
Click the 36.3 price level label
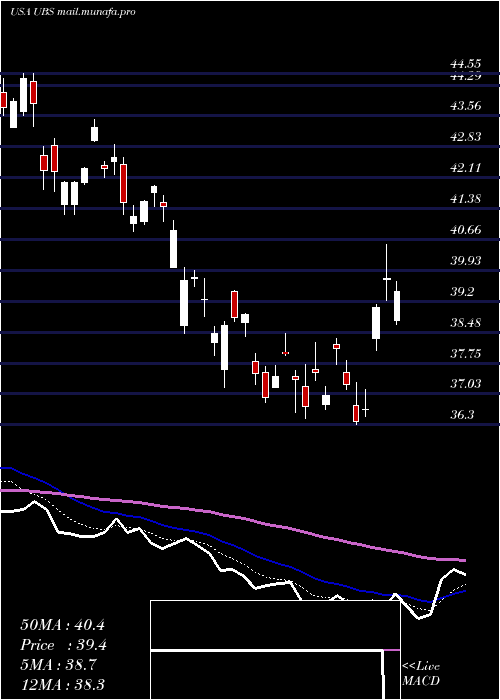pyautogui.click(x=462, y=415)
